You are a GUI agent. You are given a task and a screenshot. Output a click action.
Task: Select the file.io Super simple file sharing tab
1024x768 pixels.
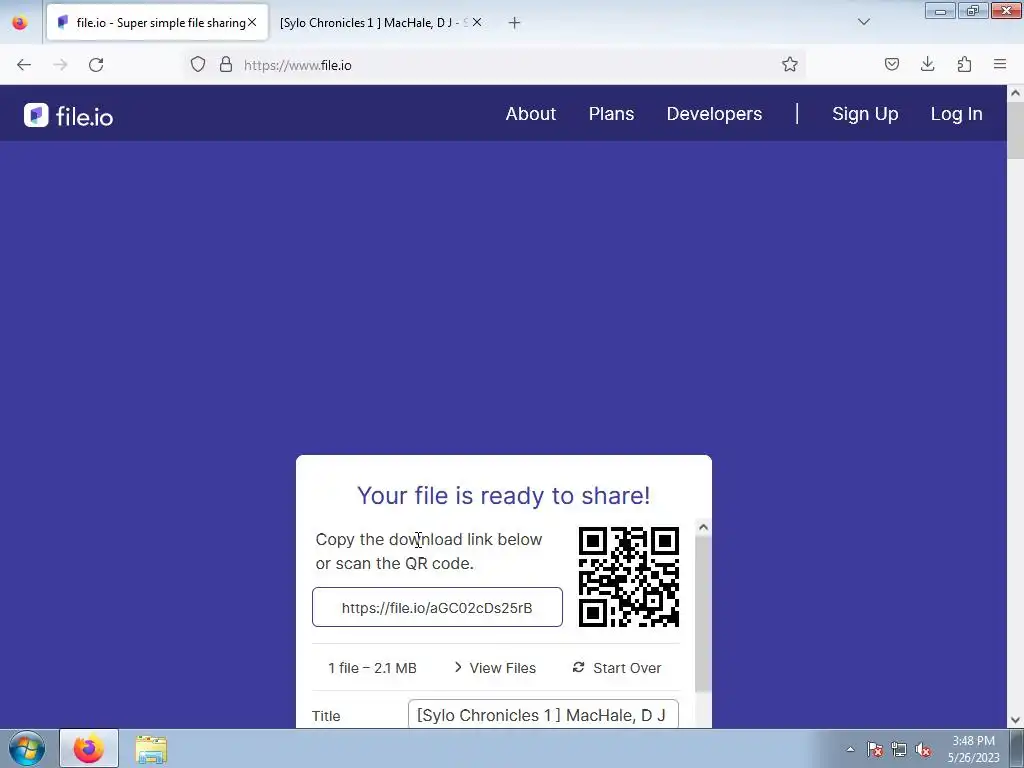tap(157, 23)
